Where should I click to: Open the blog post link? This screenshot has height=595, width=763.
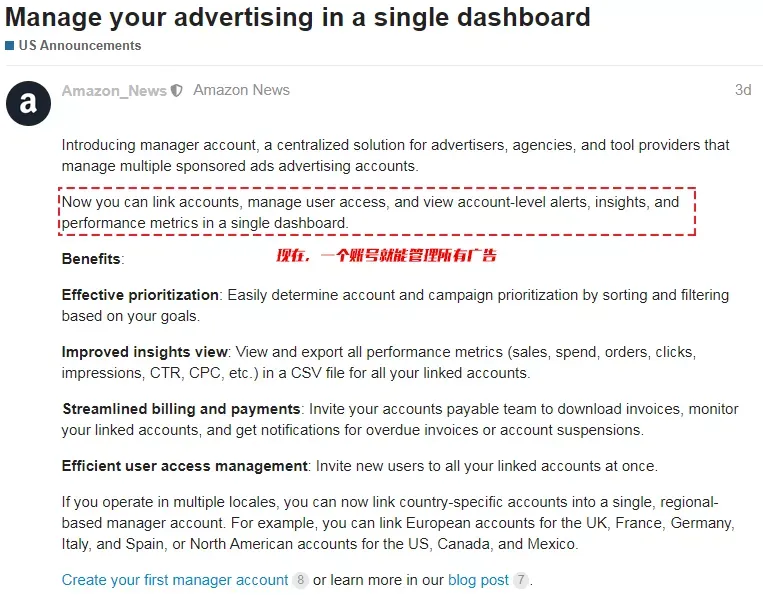click(x=478, y=579)
